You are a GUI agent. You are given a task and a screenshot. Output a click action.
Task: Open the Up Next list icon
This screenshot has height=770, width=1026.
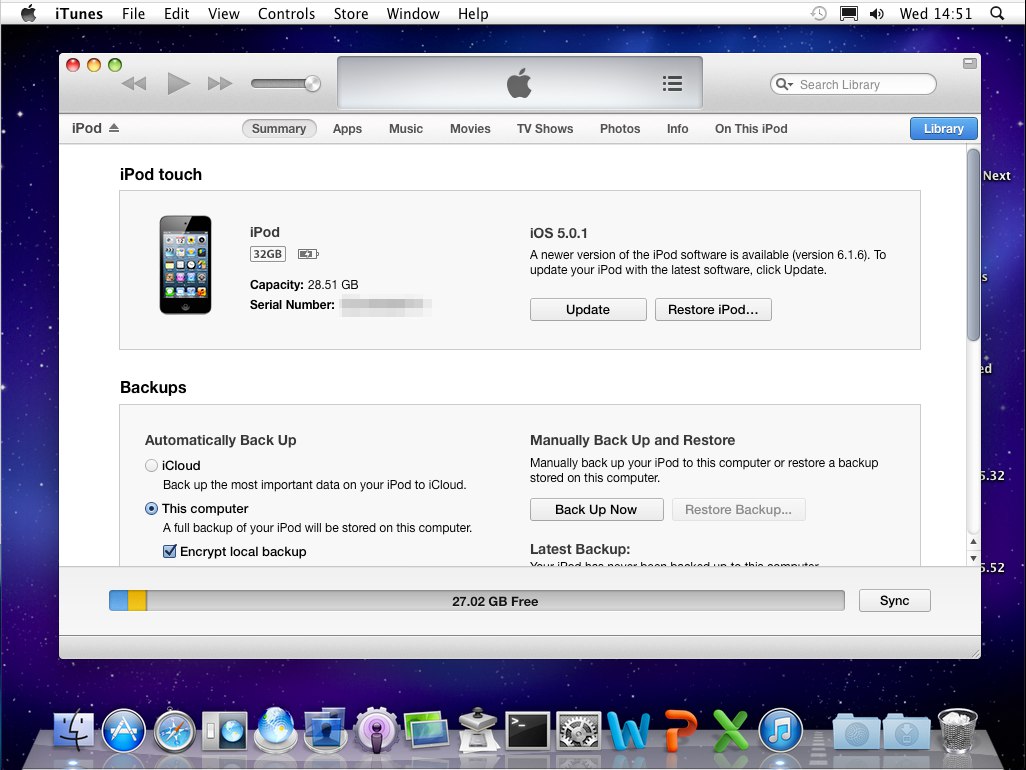coord(672,84)
